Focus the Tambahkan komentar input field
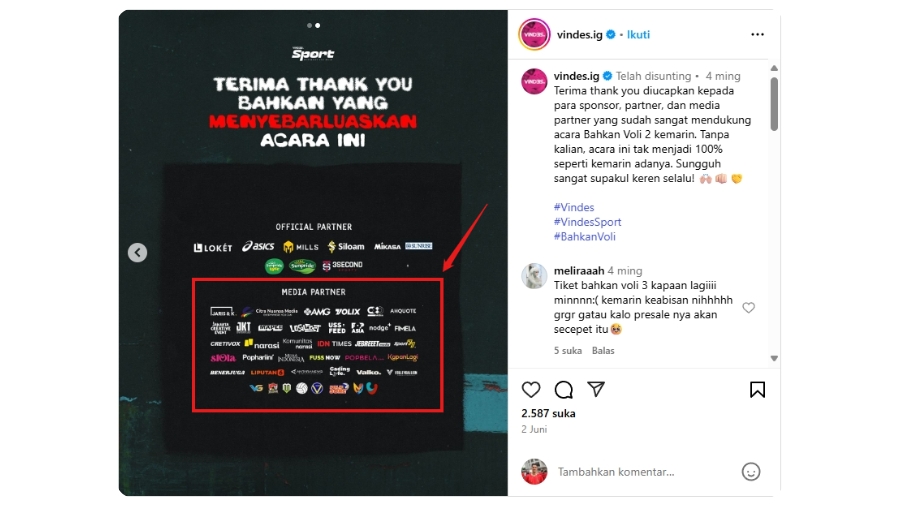Viewport: 900px width, 506px height. 643,472
